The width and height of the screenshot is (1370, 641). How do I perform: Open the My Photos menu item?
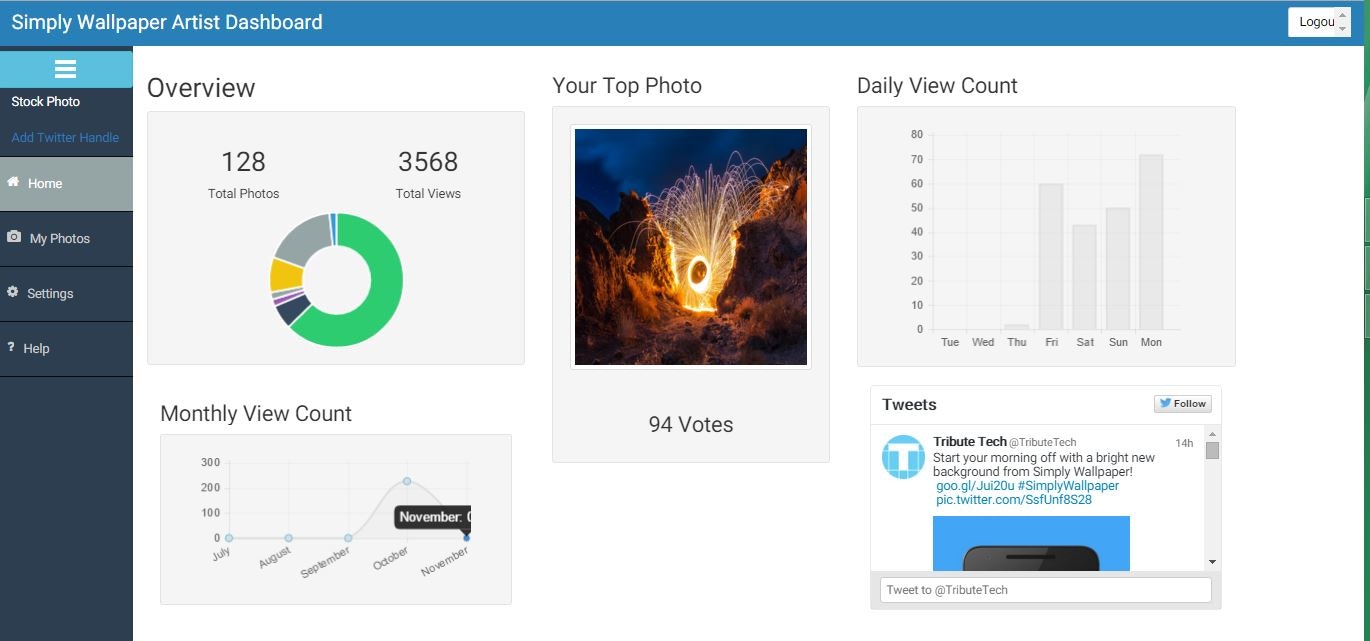click(x=66, y=239)
